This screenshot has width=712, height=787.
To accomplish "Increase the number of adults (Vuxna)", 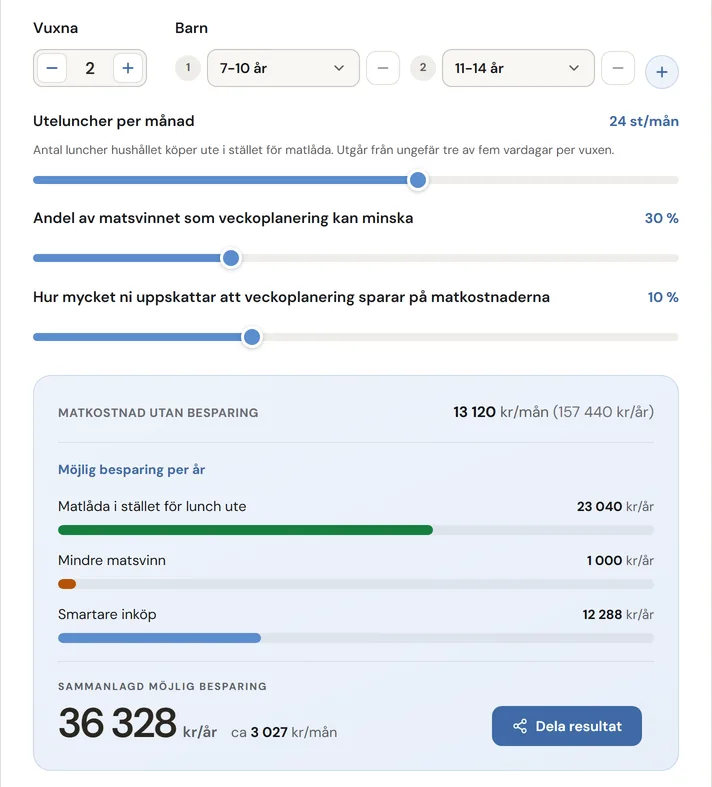I will (x=128, y=68).
